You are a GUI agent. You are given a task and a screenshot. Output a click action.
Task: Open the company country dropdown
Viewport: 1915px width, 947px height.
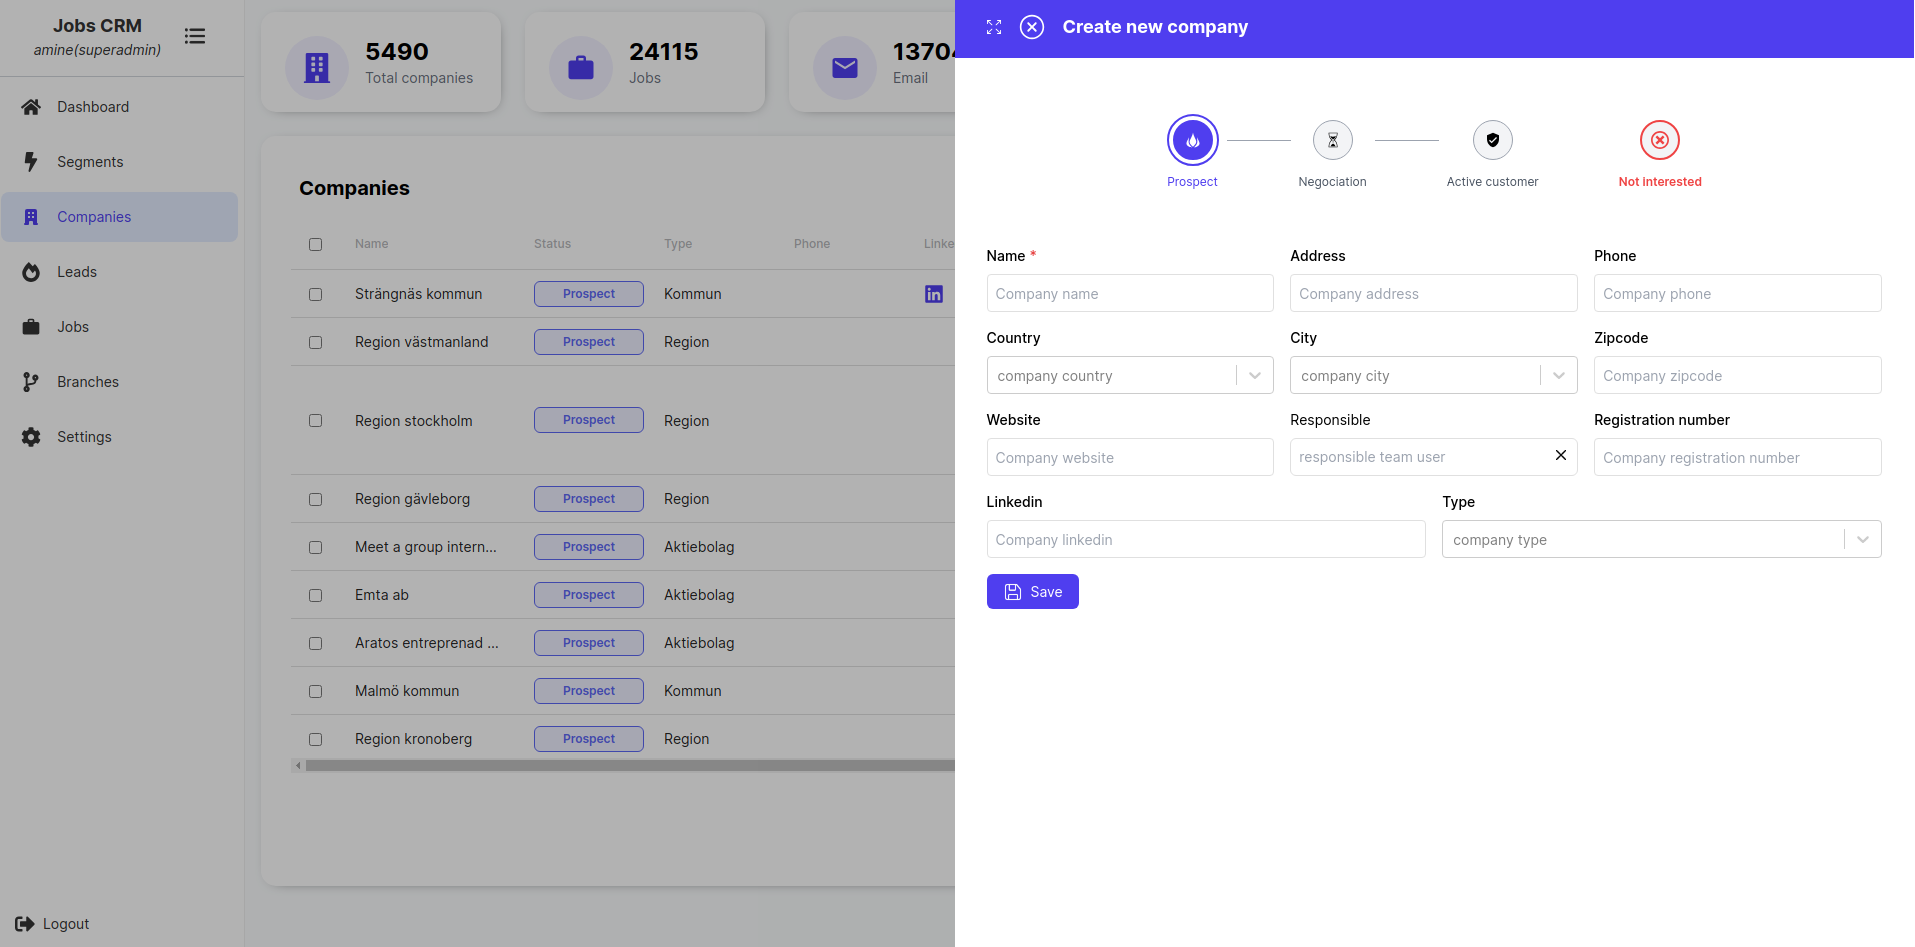pos(1254,376)
